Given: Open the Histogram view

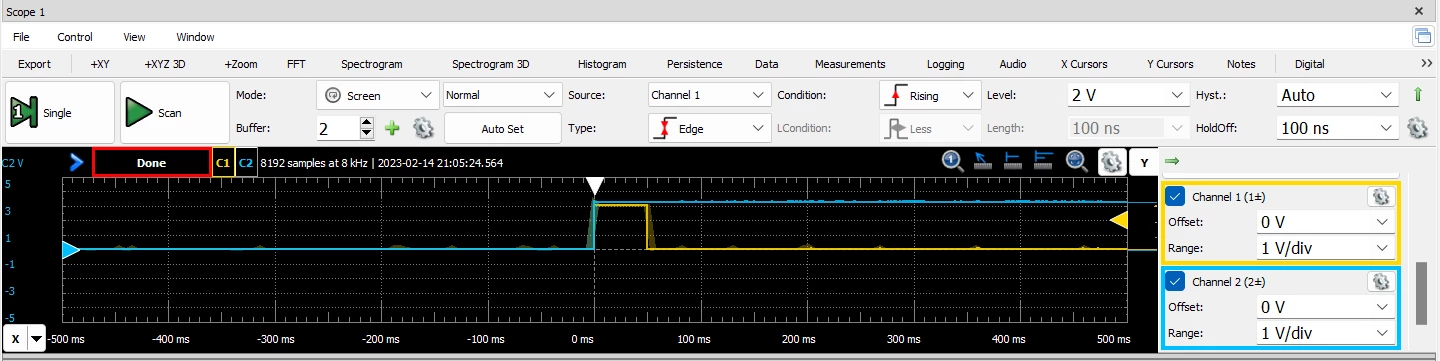Looking at the screenshot, I should pyautogui.click(x=602, y=64).
